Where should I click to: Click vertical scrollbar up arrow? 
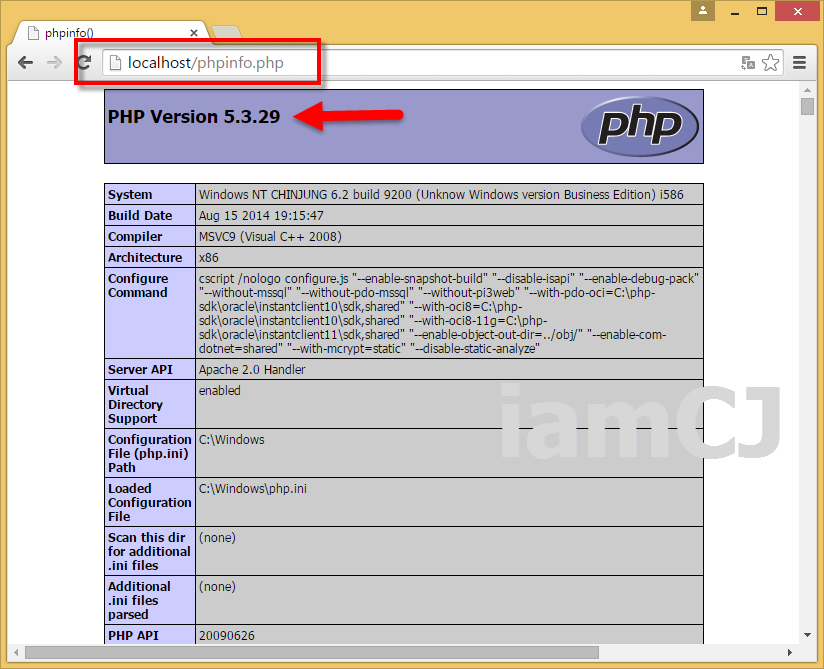coord(808,90)
